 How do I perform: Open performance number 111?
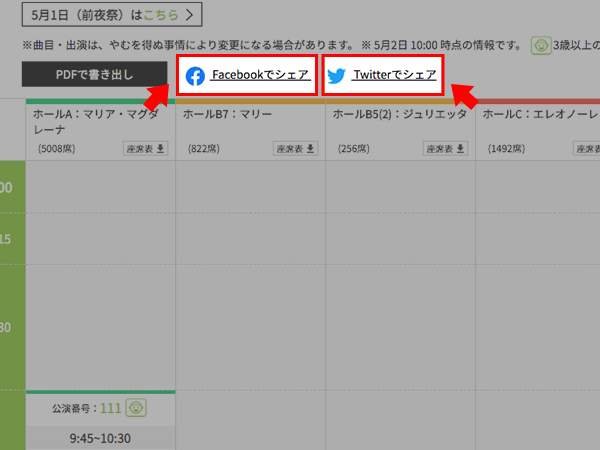111,408
